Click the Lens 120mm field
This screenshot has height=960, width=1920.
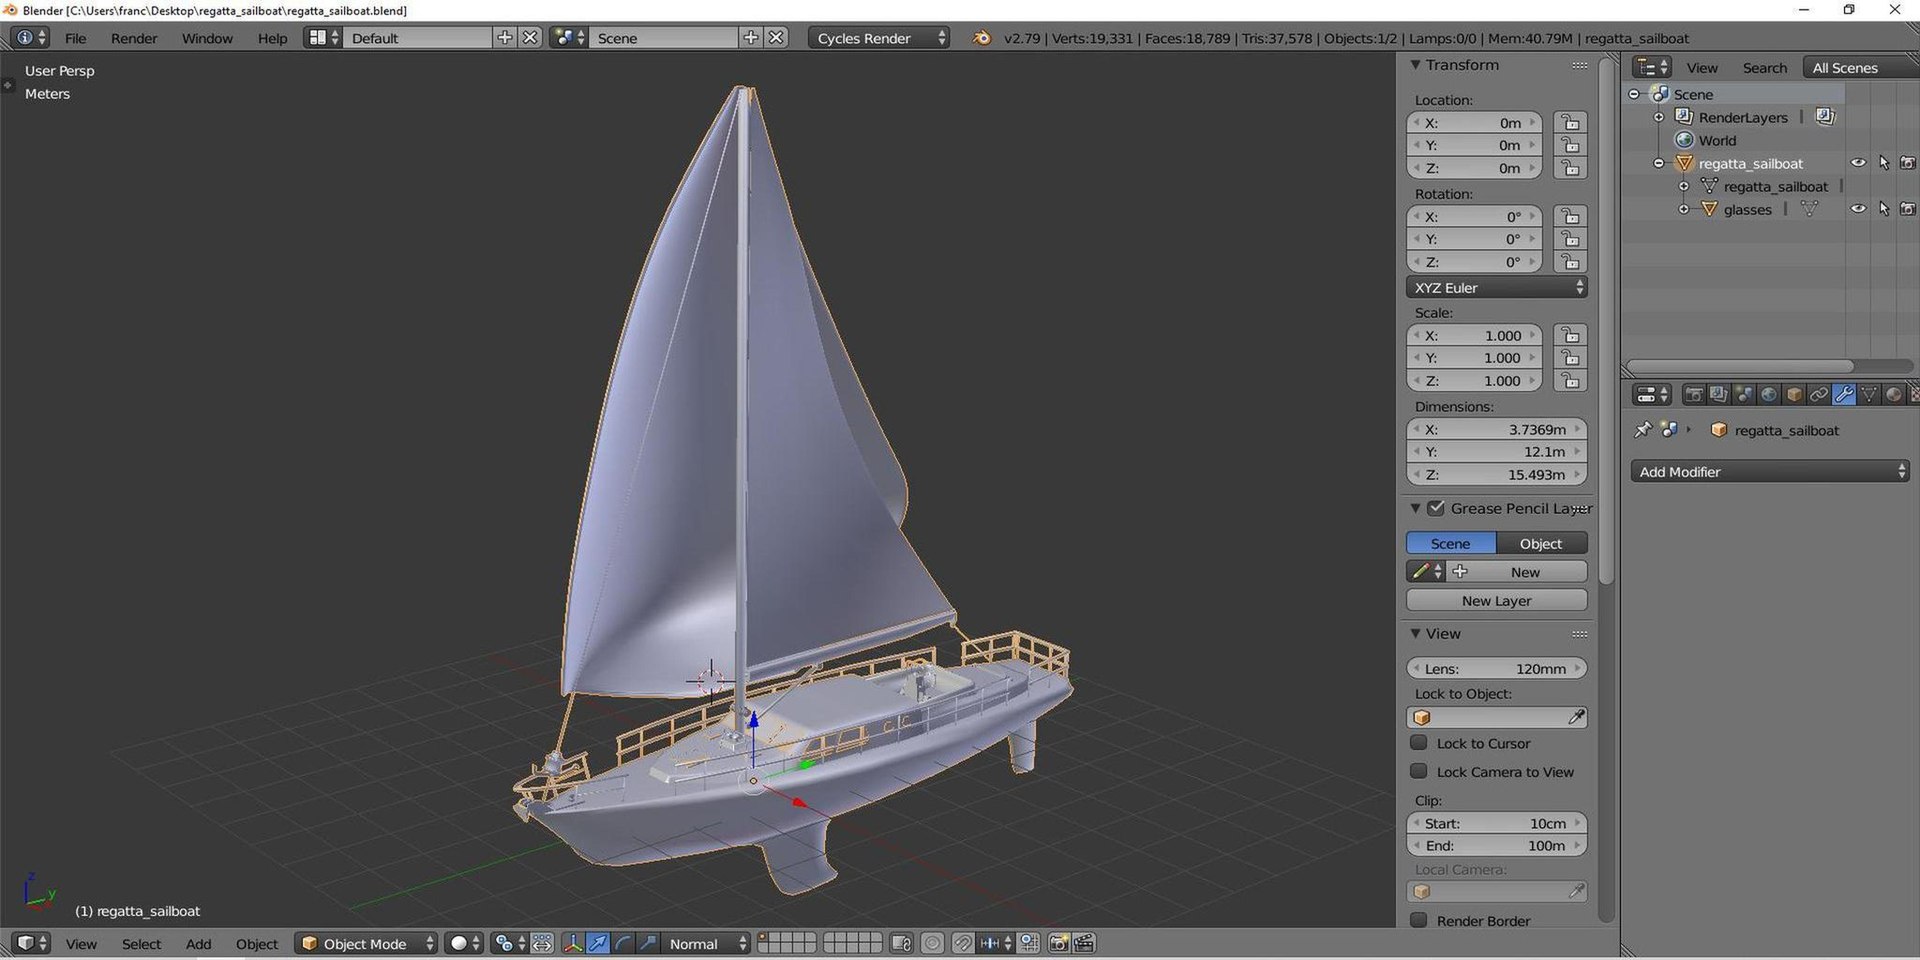click(1496, 668)
